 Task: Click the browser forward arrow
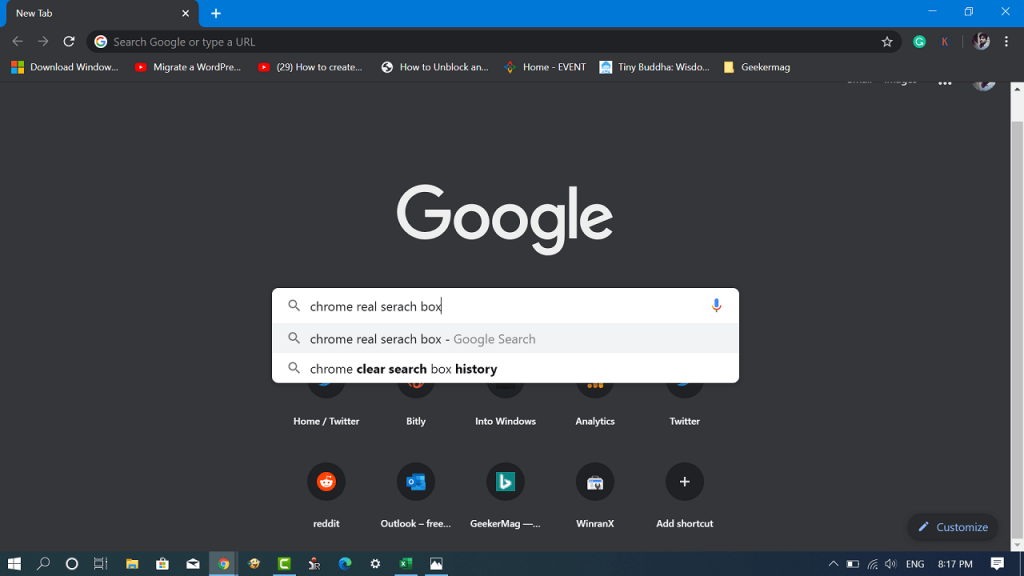43,42
